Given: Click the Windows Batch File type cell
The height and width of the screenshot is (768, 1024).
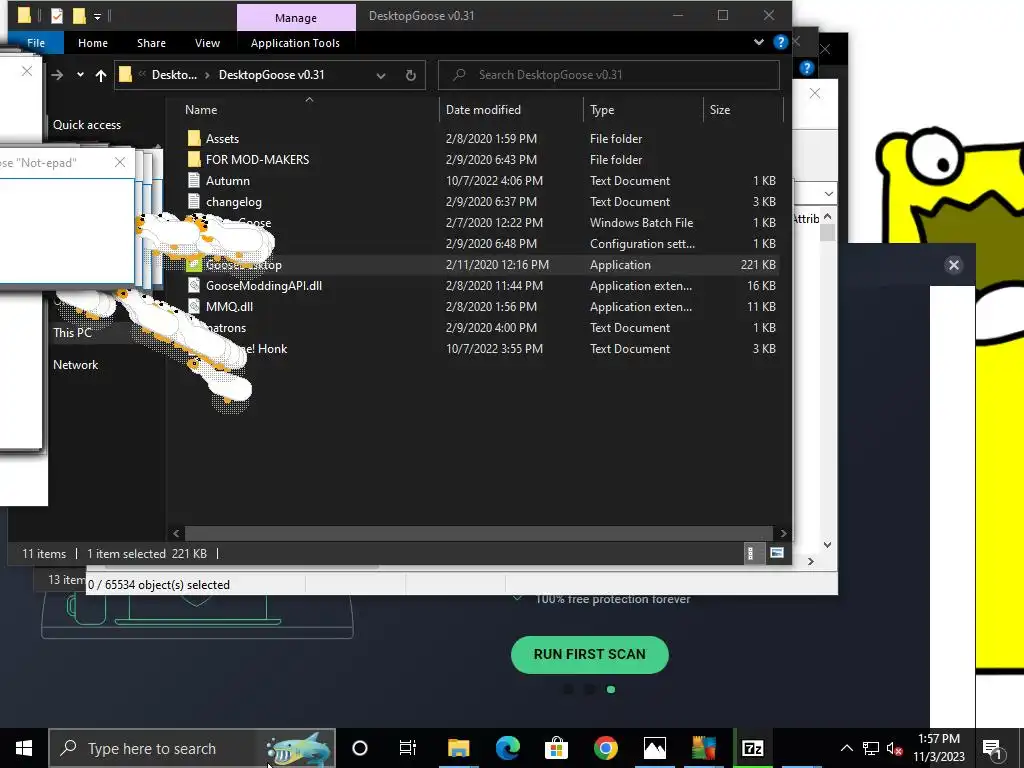Looking at the screenshot, I should (641, 223).
